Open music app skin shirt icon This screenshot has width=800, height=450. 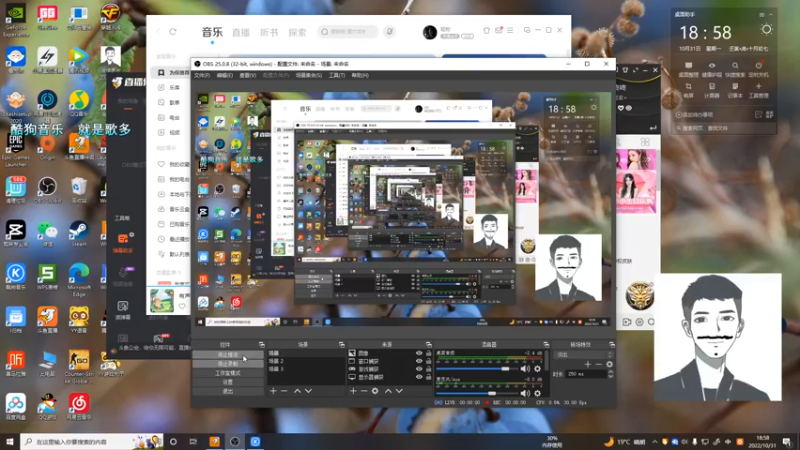click(487, 31)
